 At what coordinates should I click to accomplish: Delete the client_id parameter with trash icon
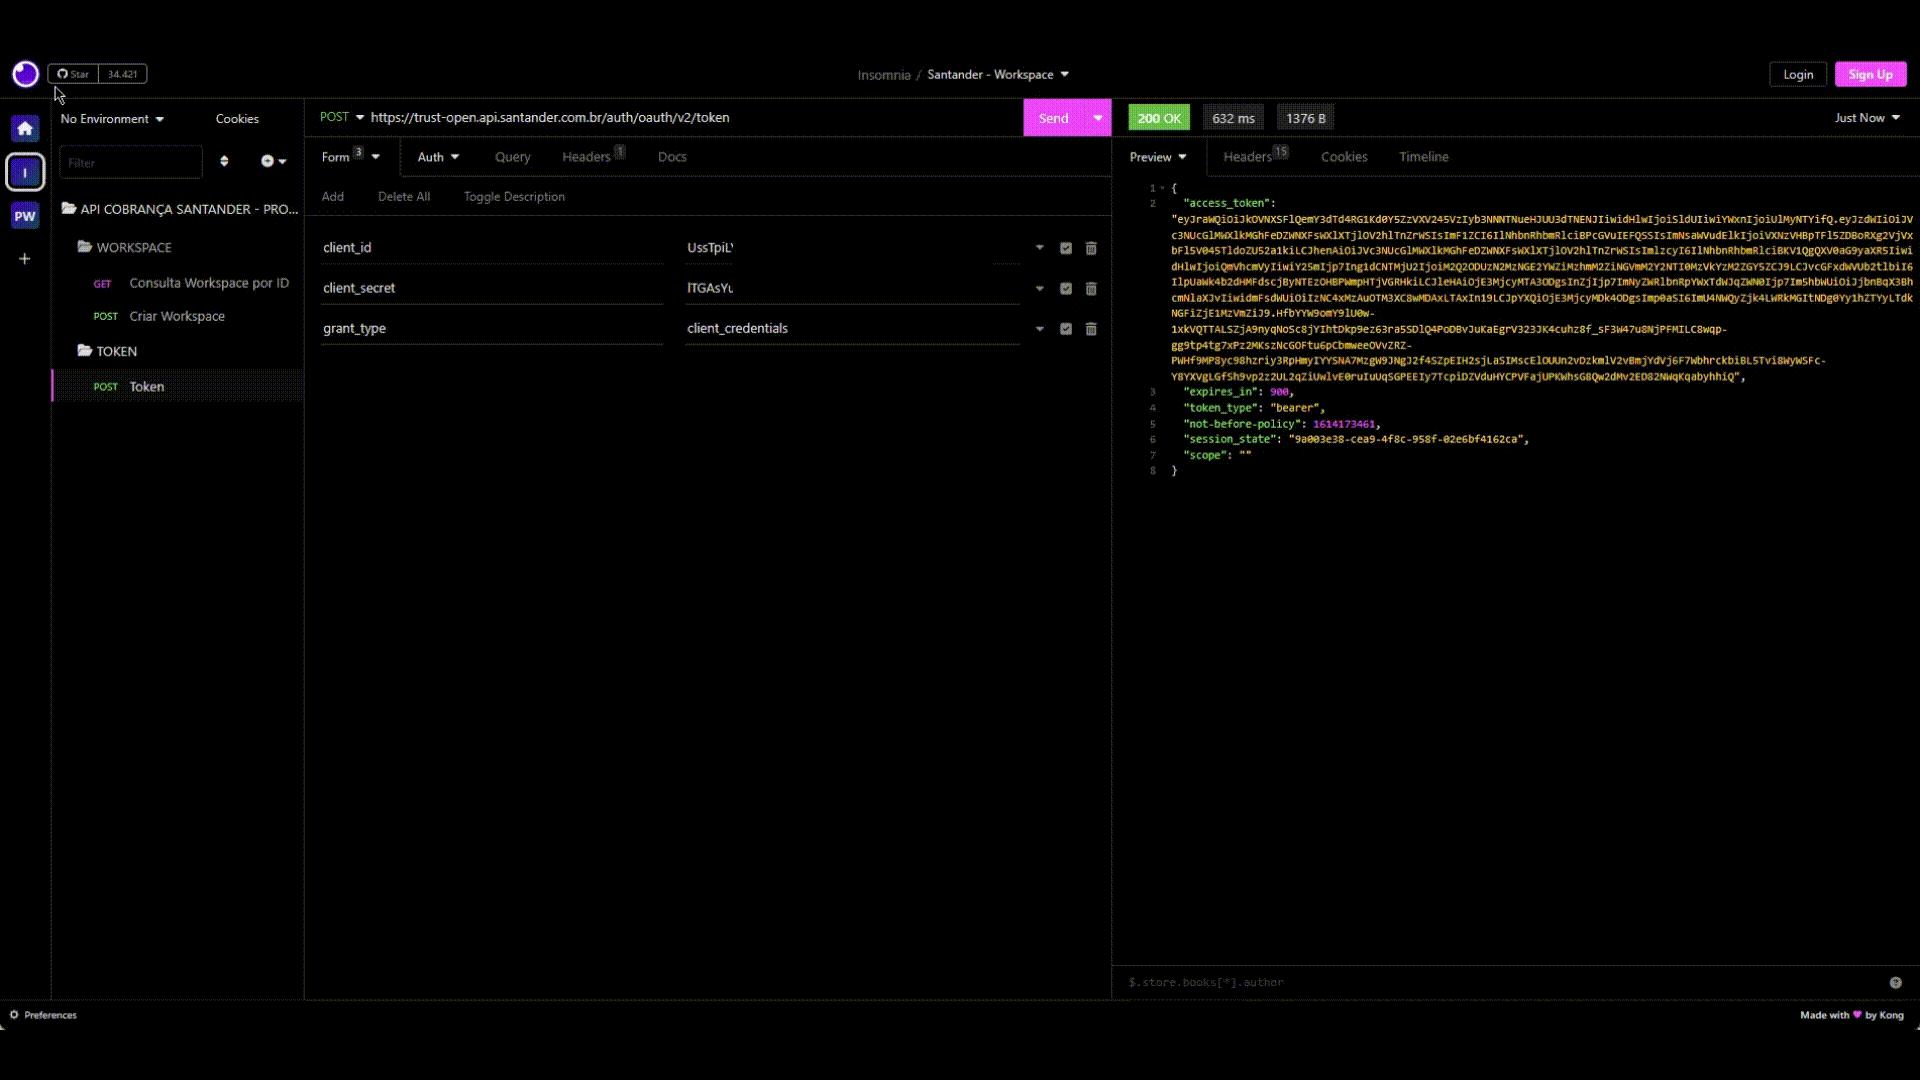tap(1091, 248)
